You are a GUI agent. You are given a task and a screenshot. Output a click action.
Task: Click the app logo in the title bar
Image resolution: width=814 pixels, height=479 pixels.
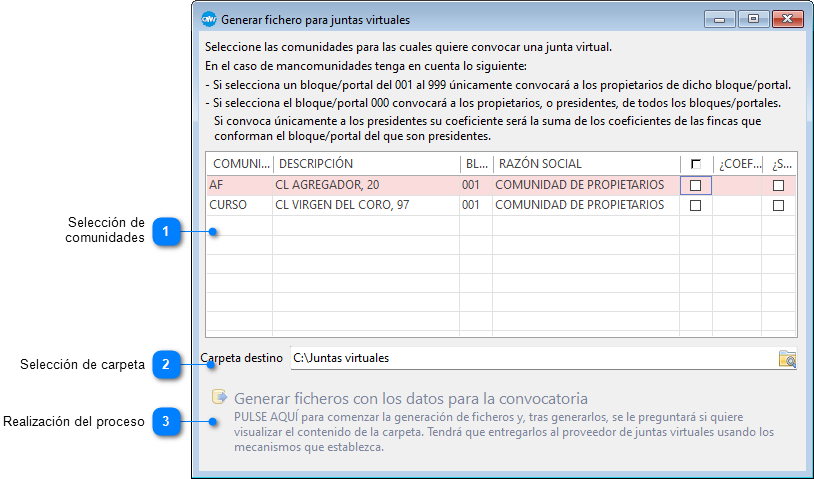(x=209, y=19)
